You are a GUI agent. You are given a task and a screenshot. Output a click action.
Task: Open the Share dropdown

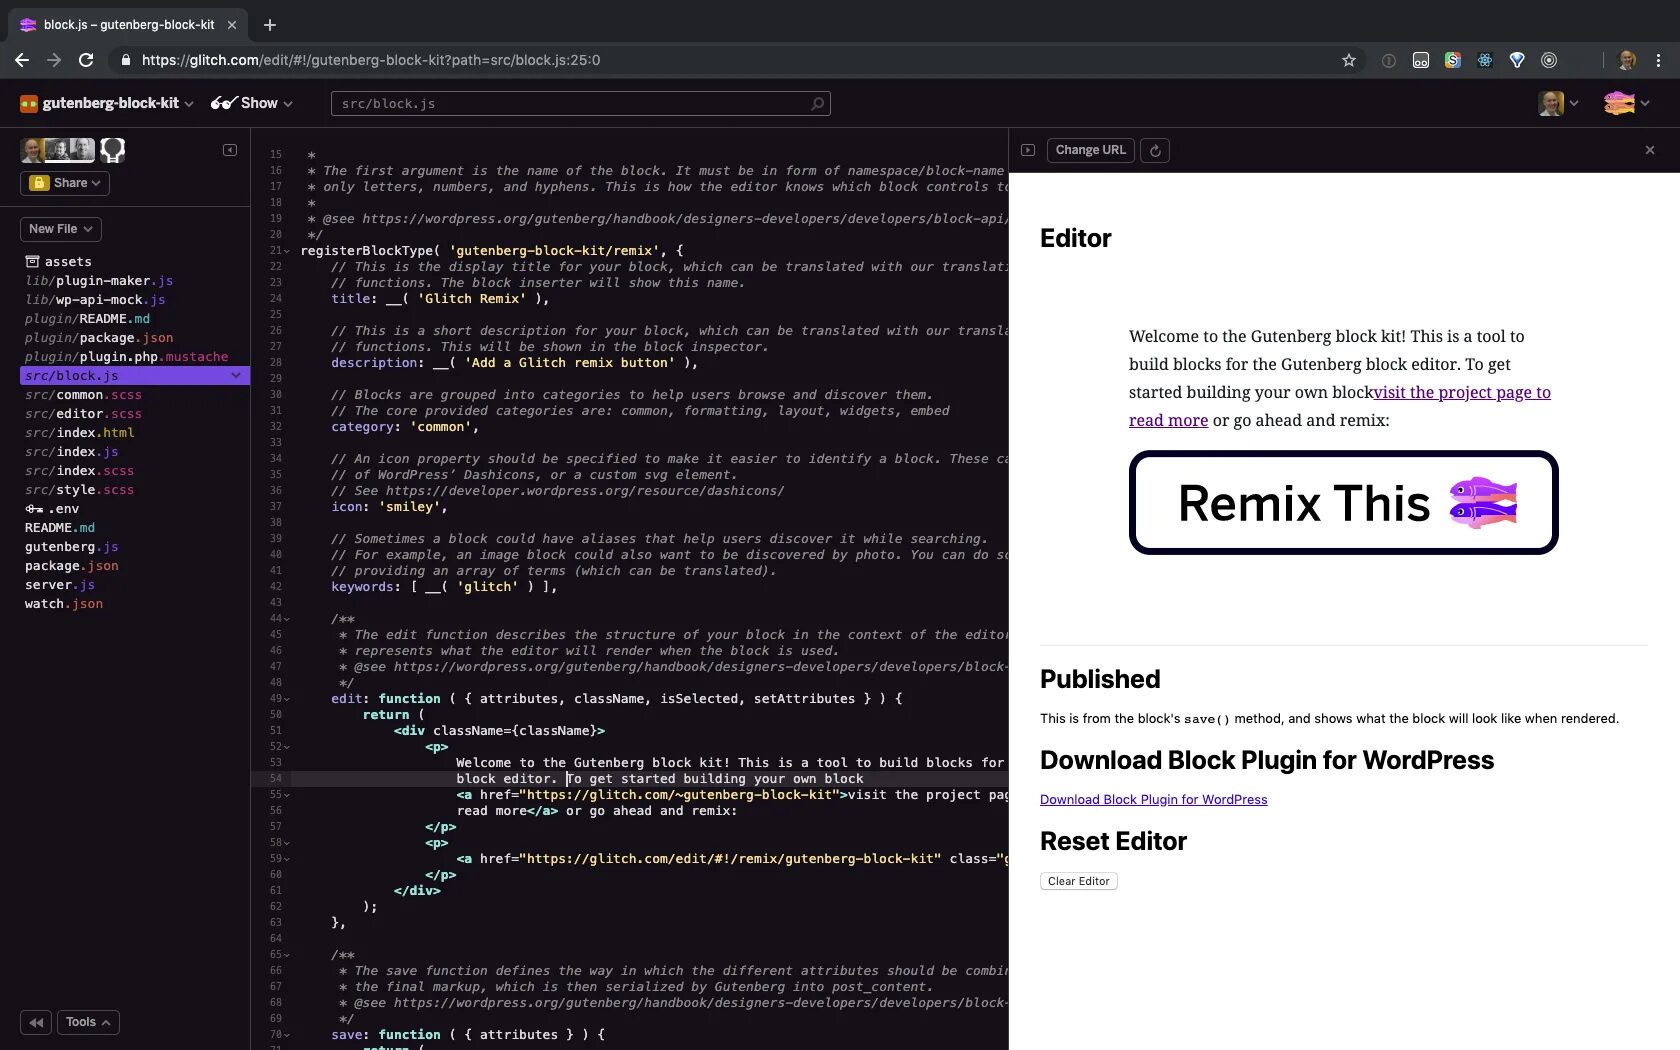65,183
